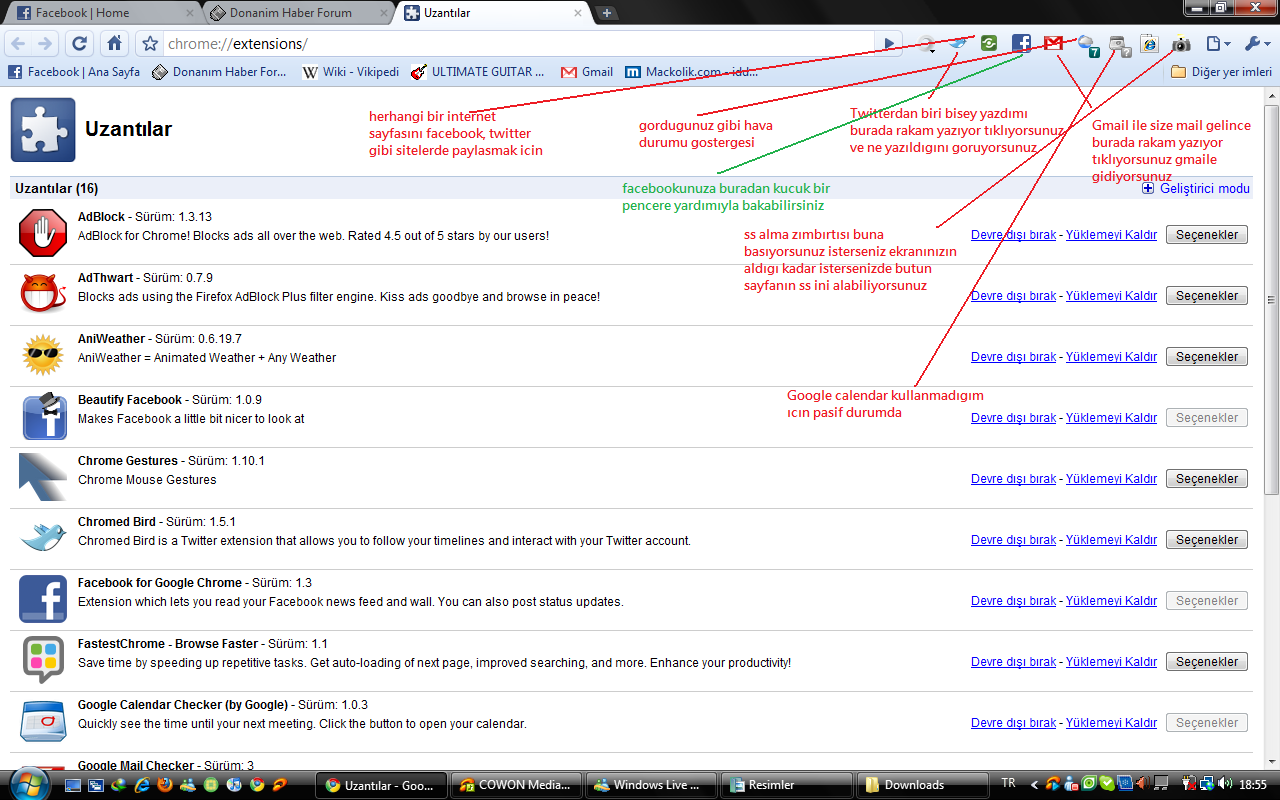Click the AdThwart red devil icon

click(43, 295)
